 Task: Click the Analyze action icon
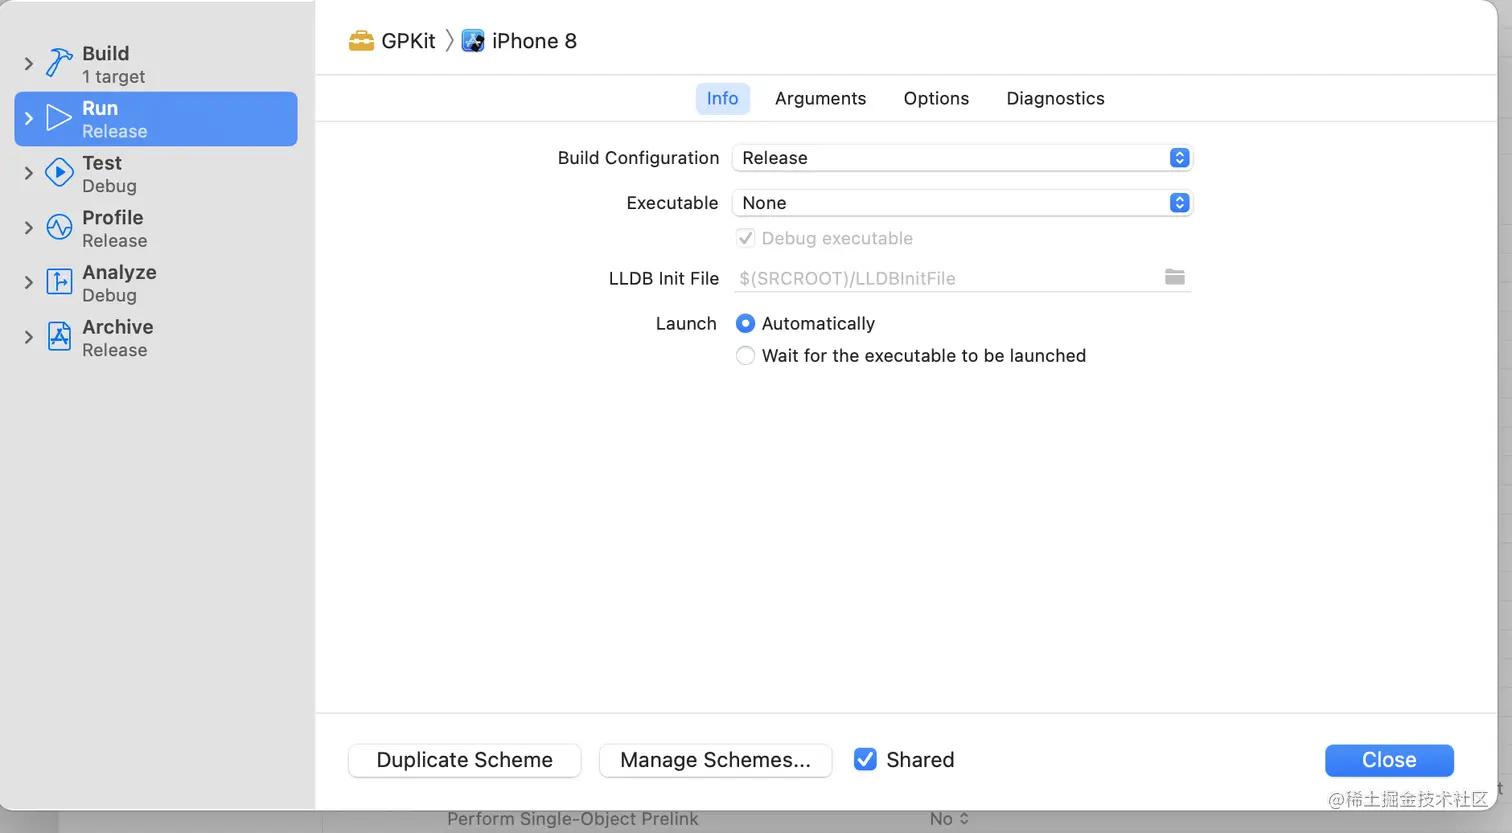click(59, 283)
